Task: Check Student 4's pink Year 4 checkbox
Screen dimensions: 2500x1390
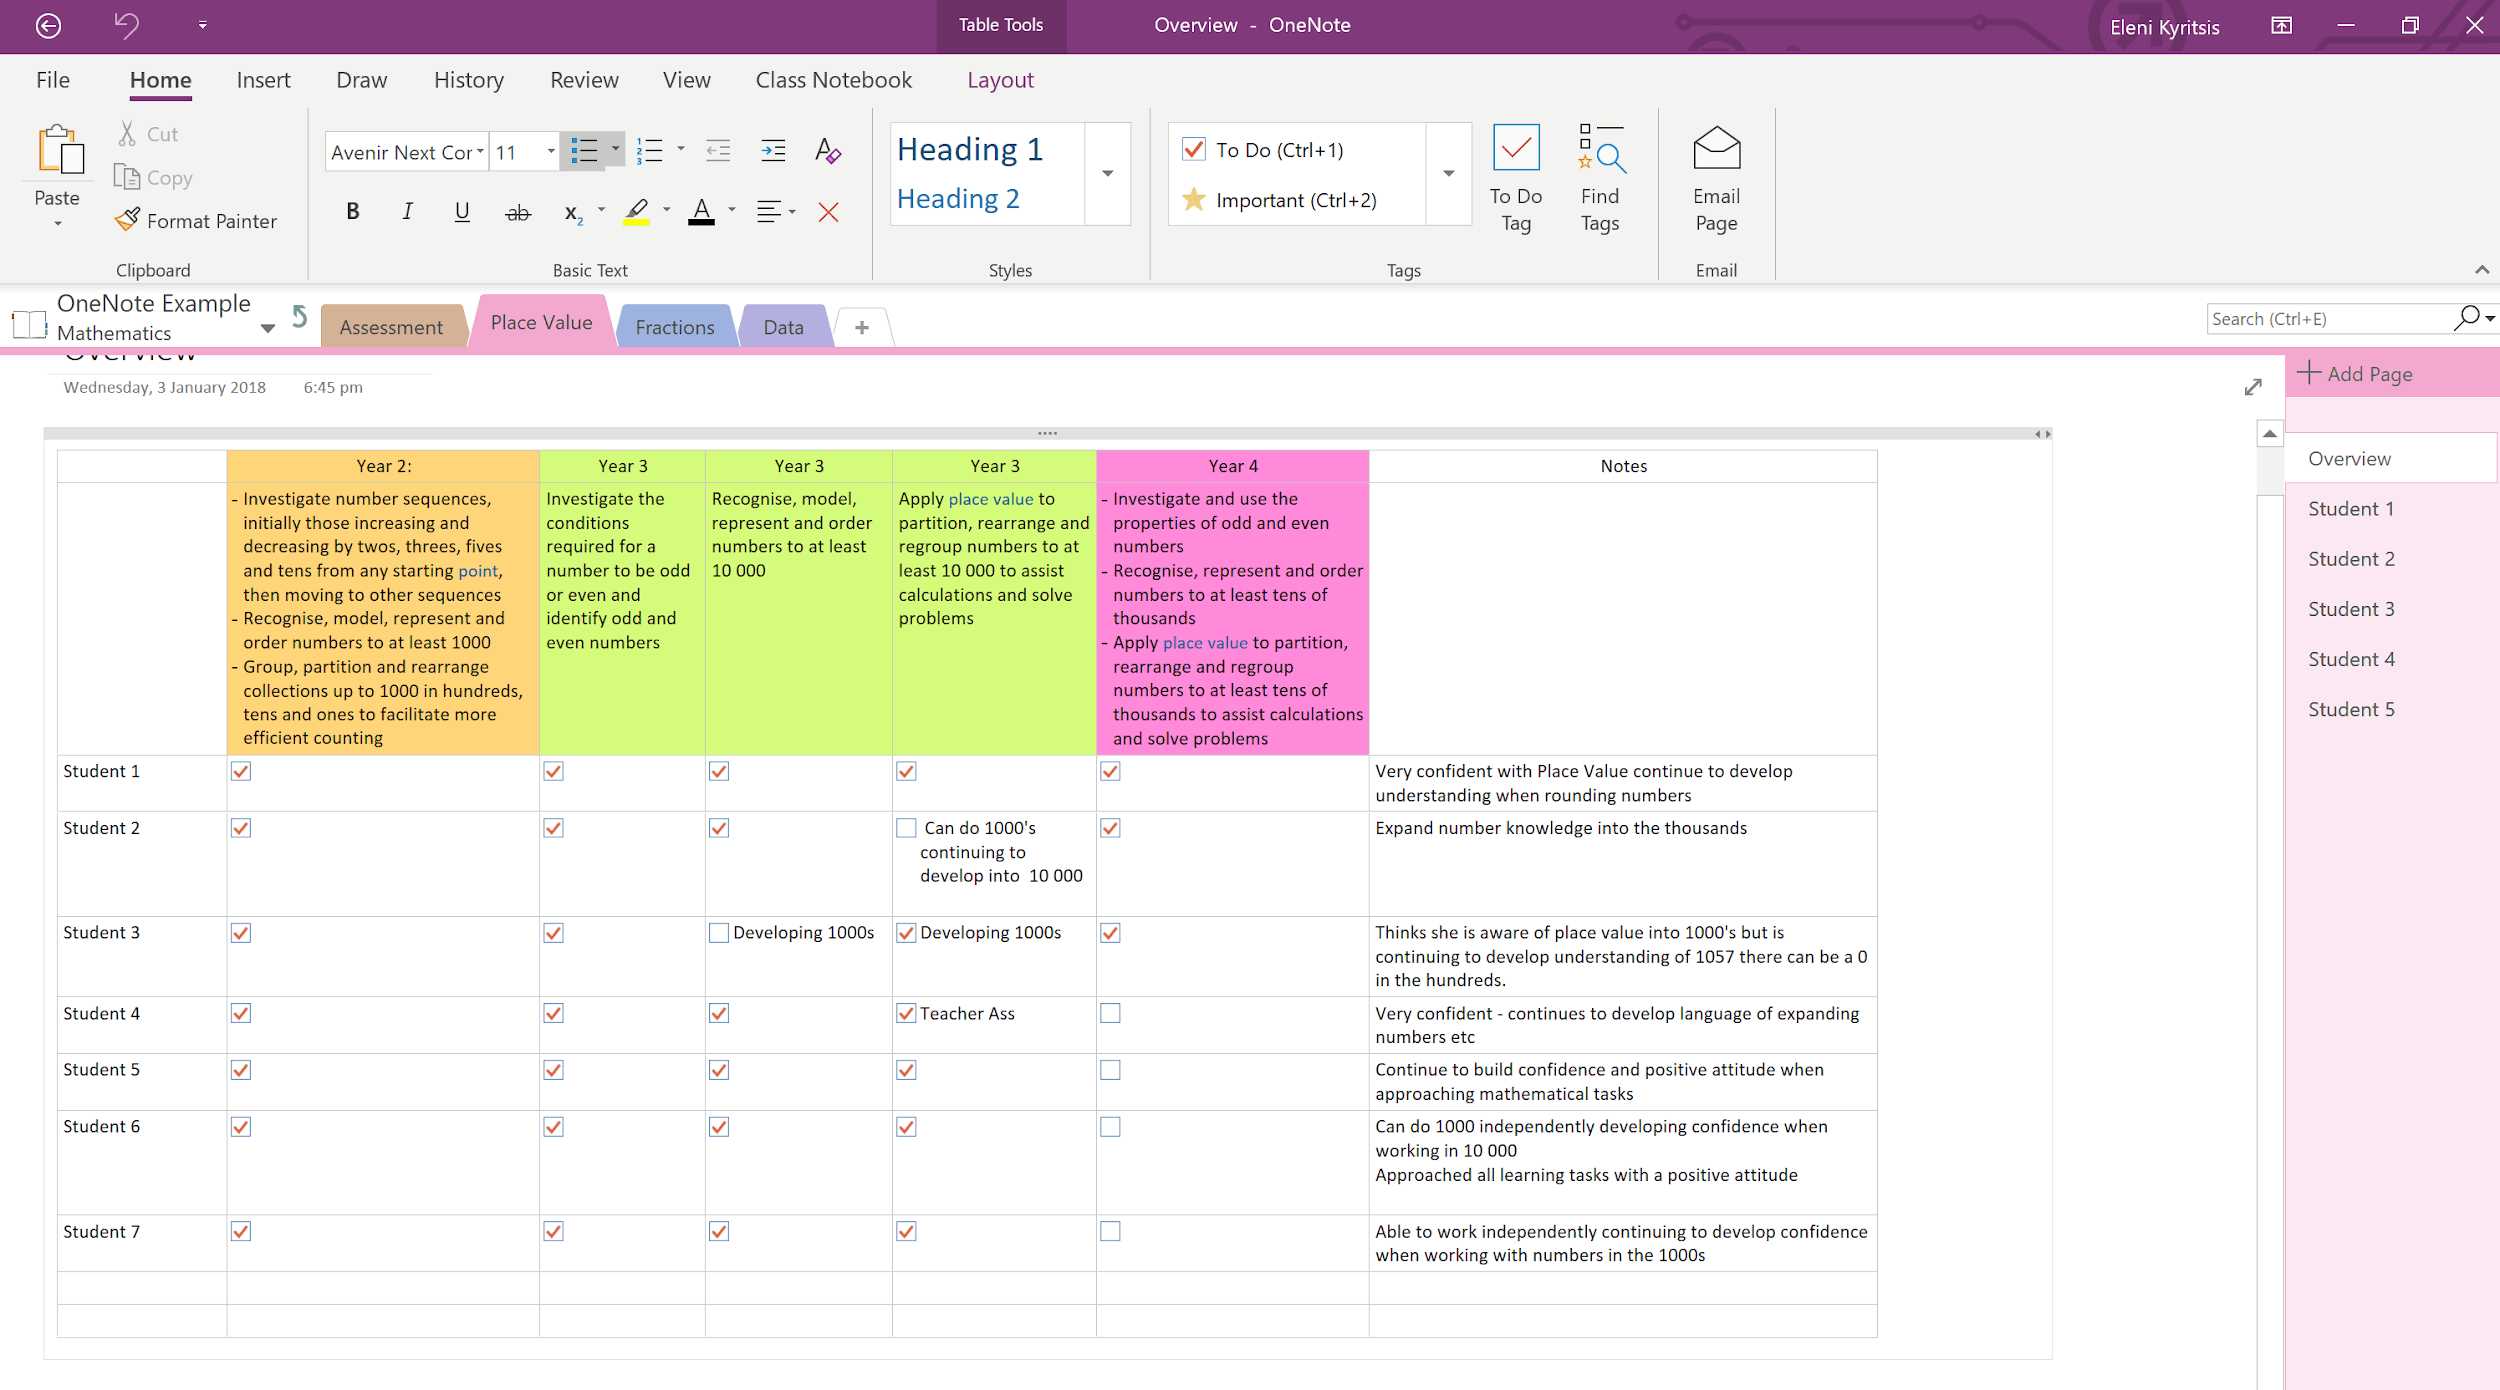Action: click(x=1110, y=1013)
